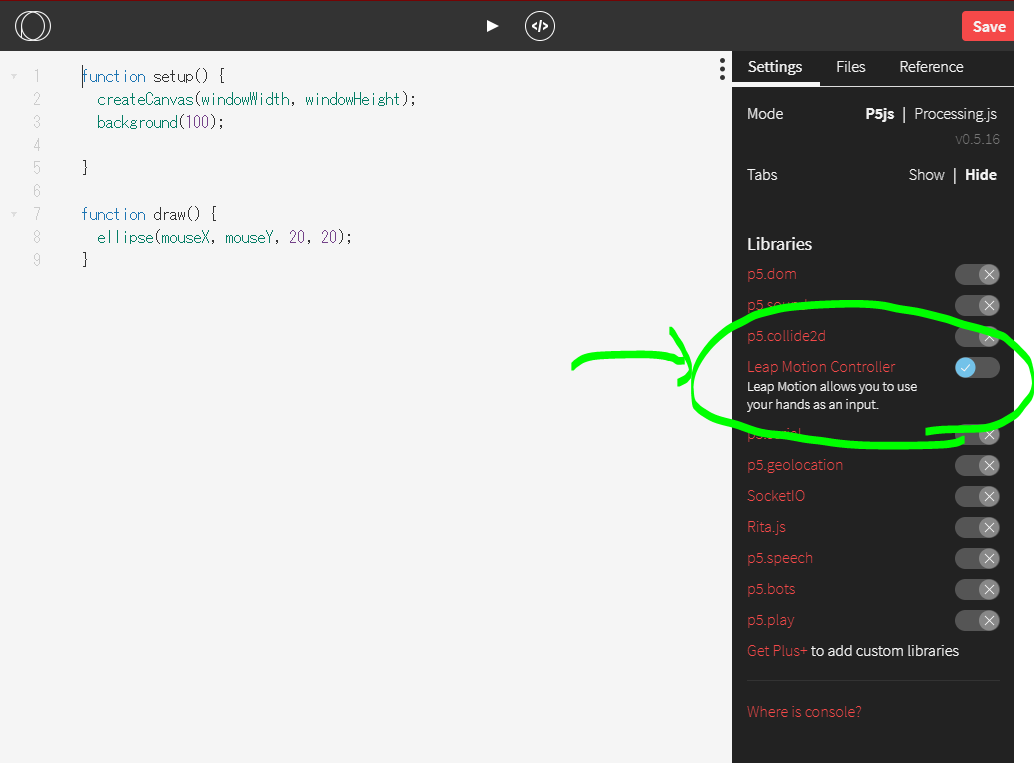
Task: Enable the p5.collide2d library
Action: coord(977,336)
